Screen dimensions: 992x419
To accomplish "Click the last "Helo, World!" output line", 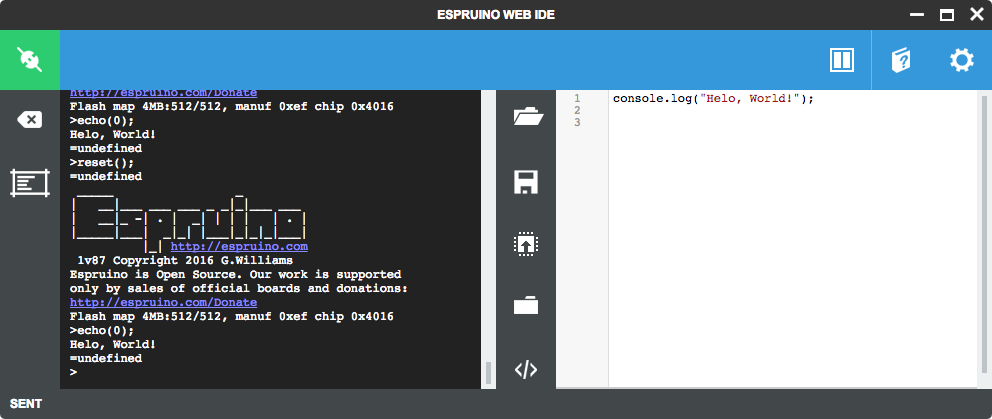I will click(x=113, y=344).
